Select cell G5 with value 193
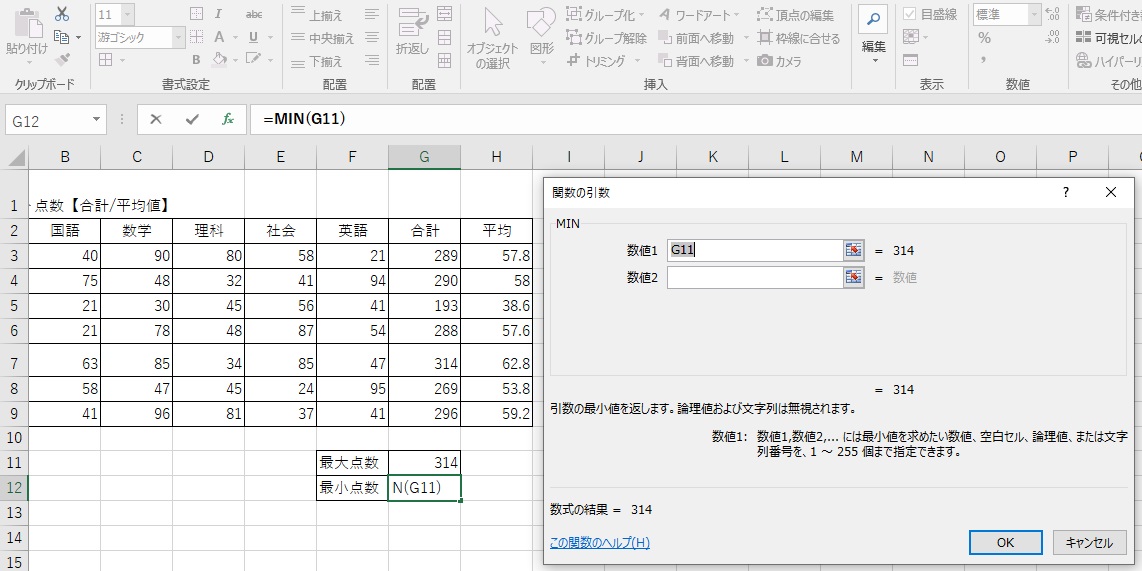1142x571 pixels. pyautogui.click(x=425, y=306)
